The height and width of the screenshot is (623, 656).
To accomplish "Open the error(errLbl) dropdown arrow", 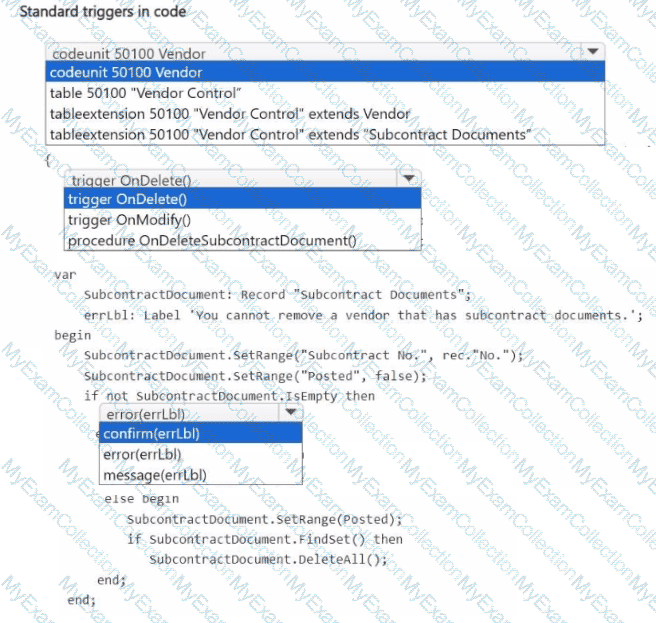I will (290, 413).
